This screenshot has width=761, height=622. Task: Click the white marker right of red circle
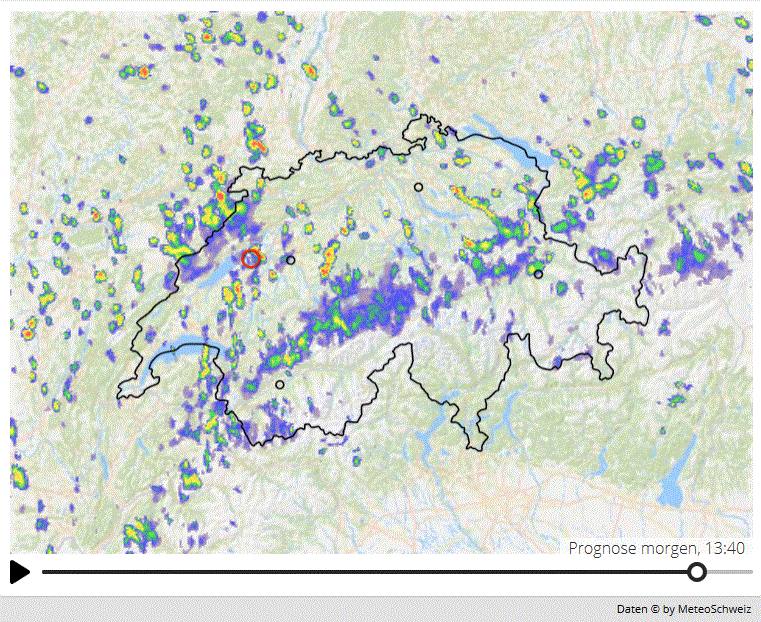[x=290, y=261]
